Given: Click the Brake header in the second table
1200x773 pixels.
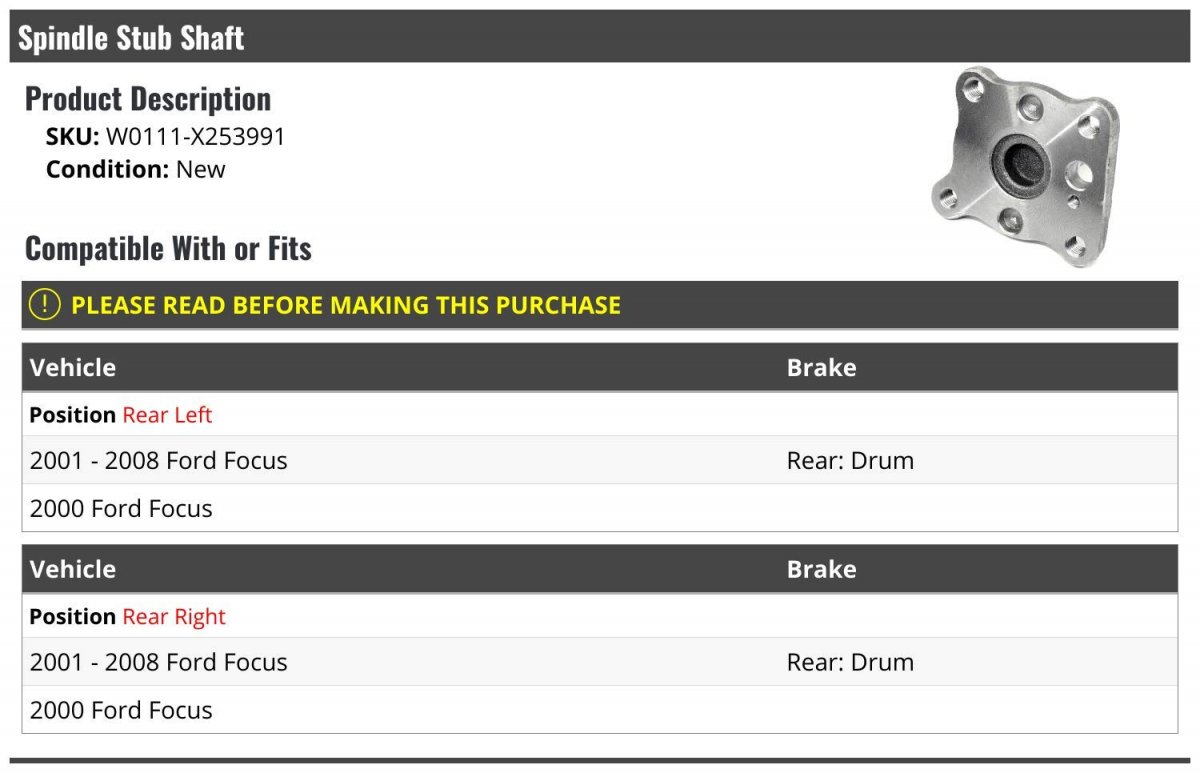Looking at the screenshot, I should (x=821, y=569).
